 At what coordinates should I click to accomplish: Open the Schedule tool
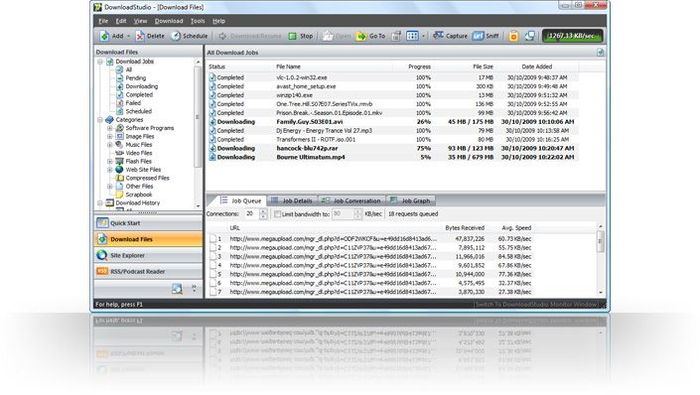[x=190, y=36]
